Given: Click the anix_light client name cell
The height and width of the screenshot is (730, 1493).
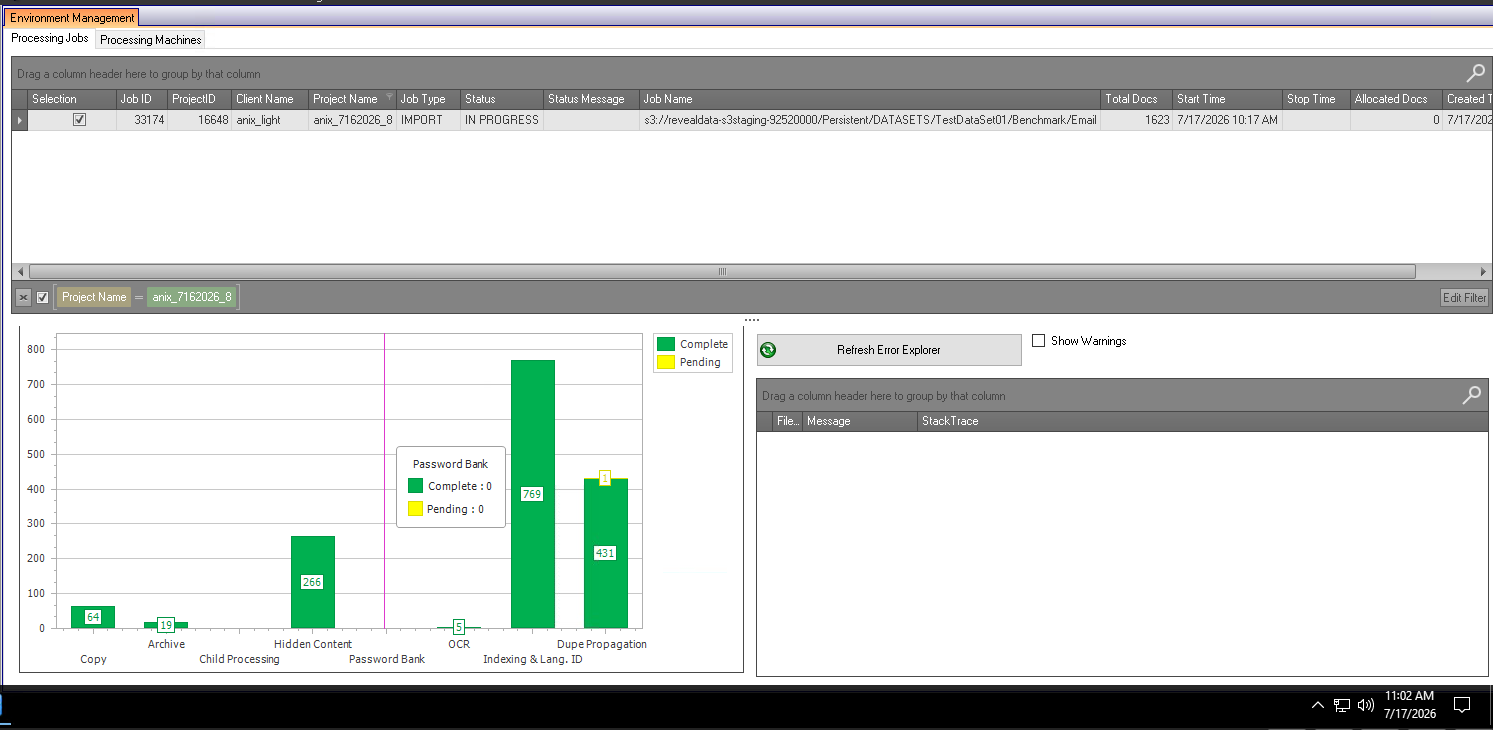Looking at the screenshot, I should click(x=270, y=120).
